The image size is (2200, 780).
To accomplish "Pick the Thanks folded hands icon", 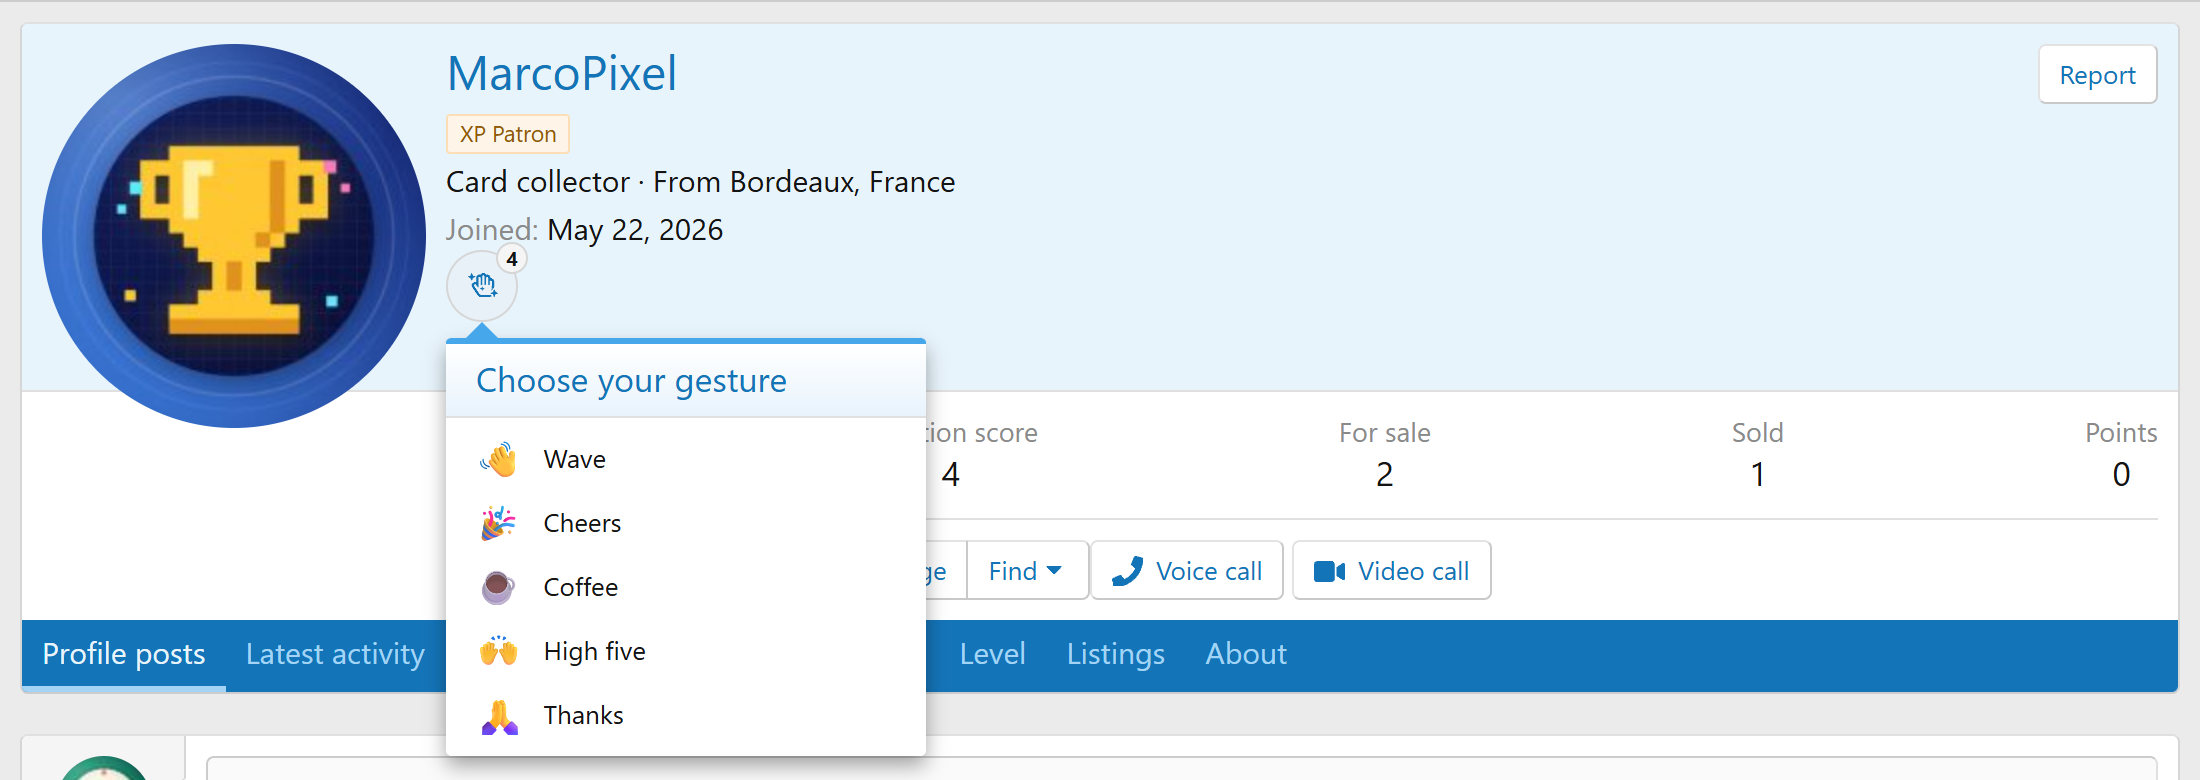I will point(498,715).
